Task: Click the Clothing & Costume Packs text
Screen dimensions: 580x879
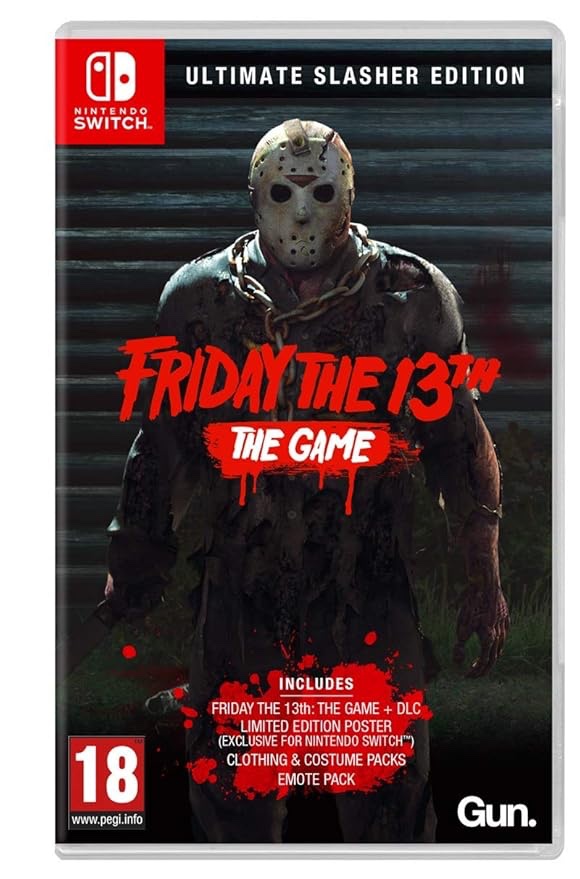Action: (316, 760)
